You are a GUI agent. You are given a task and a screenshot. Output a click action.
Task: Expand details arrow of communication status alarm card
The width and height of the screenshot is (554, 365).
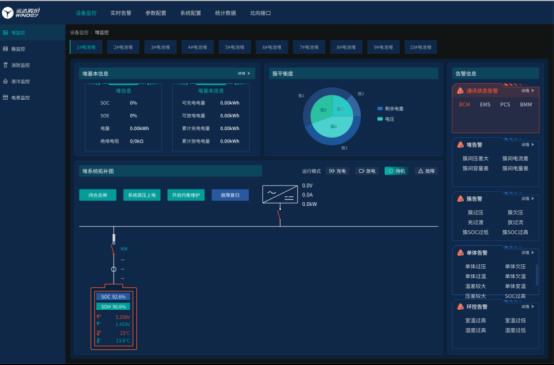tap(528, 91)
